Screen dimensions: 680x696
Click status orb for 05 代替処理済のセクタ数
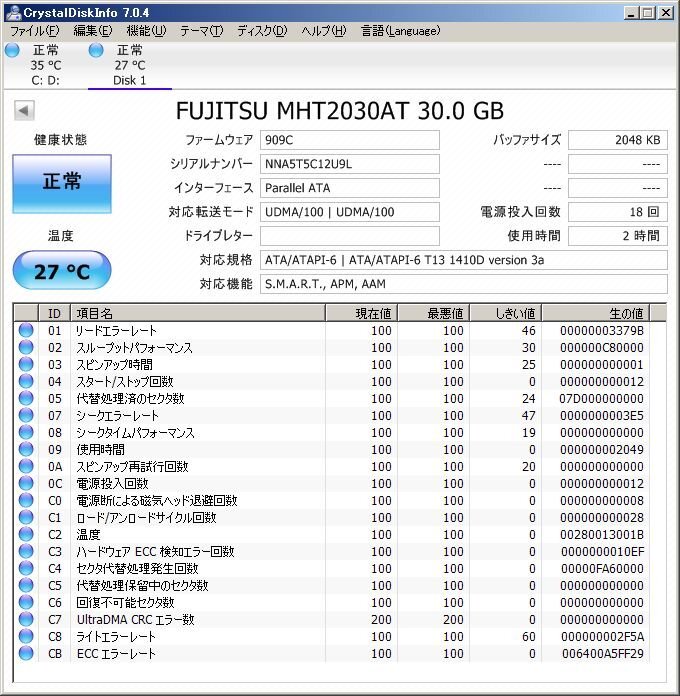(x=26, y=399)
